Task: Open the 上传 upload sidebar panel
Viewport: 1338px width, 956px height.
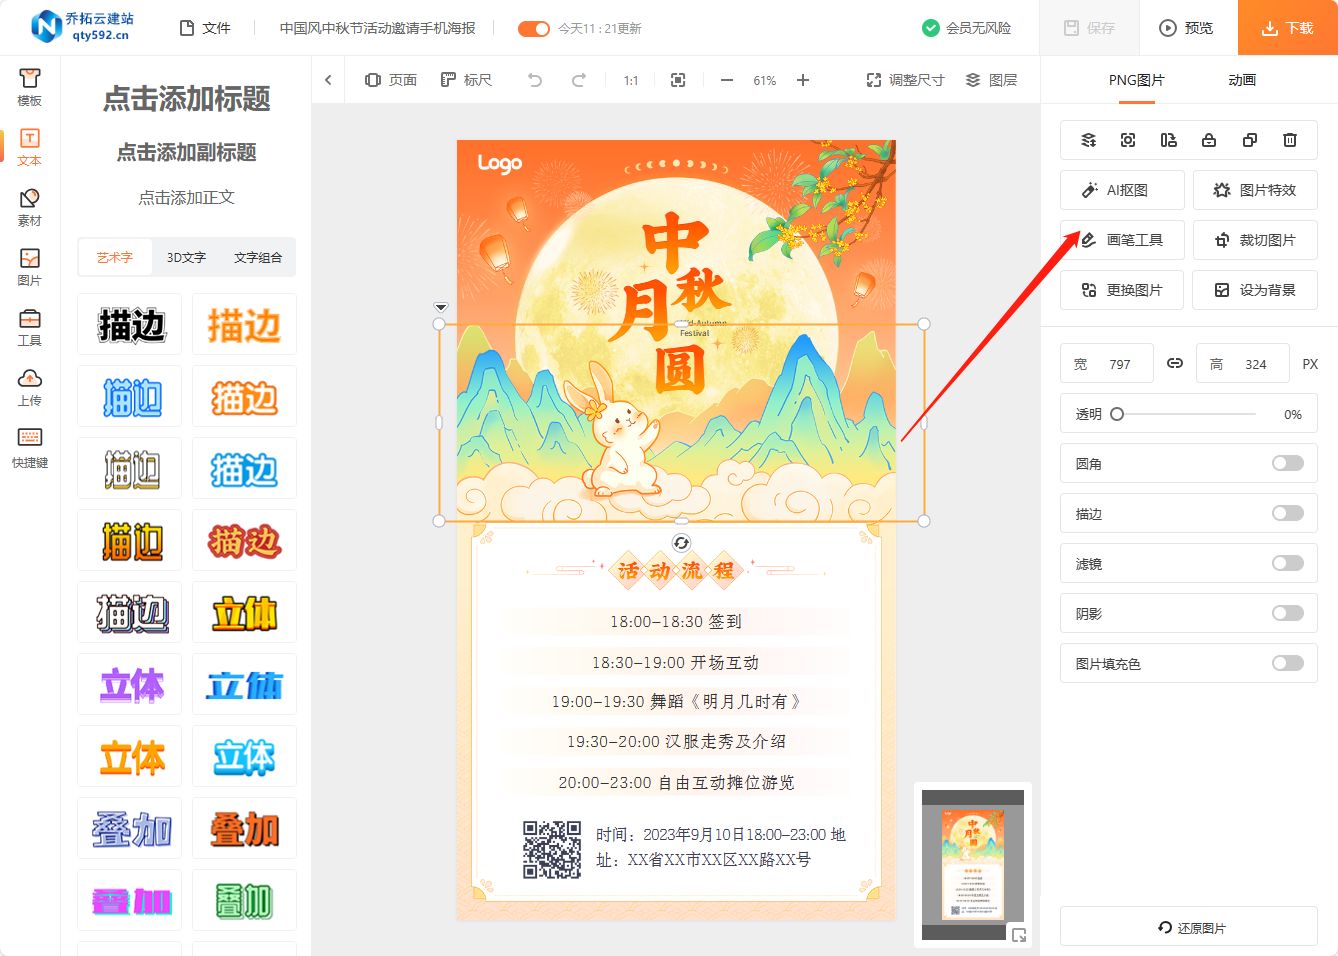Action: 30,388
